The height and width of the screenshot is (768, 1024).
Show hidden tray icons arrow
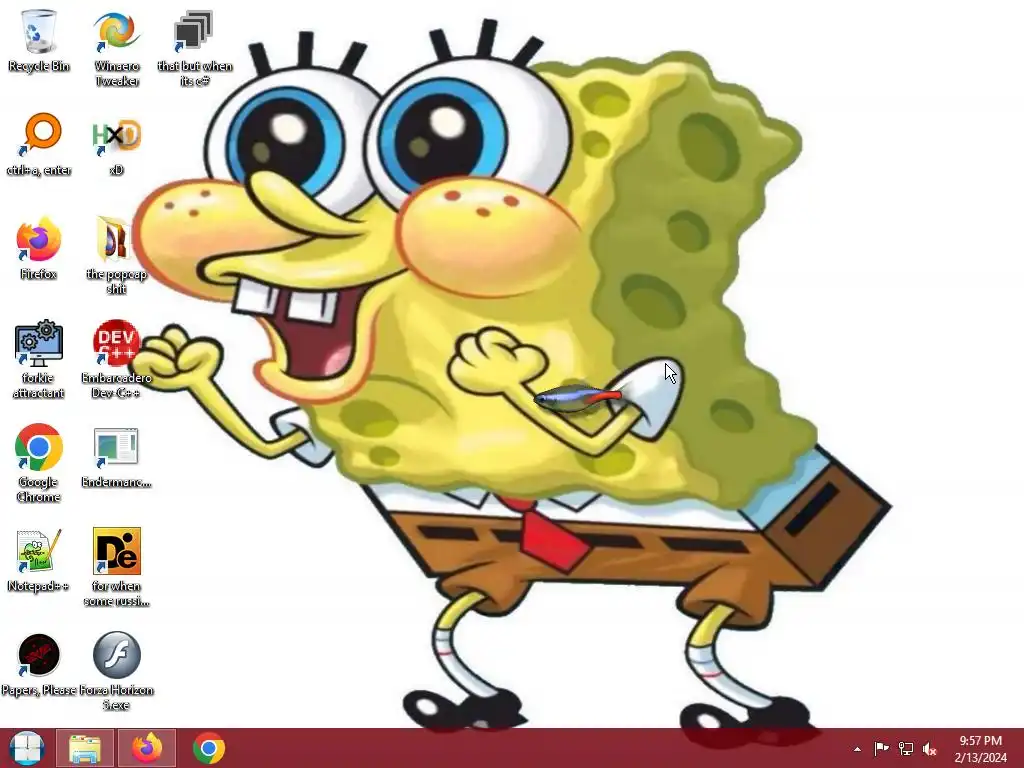pos(857,749)
